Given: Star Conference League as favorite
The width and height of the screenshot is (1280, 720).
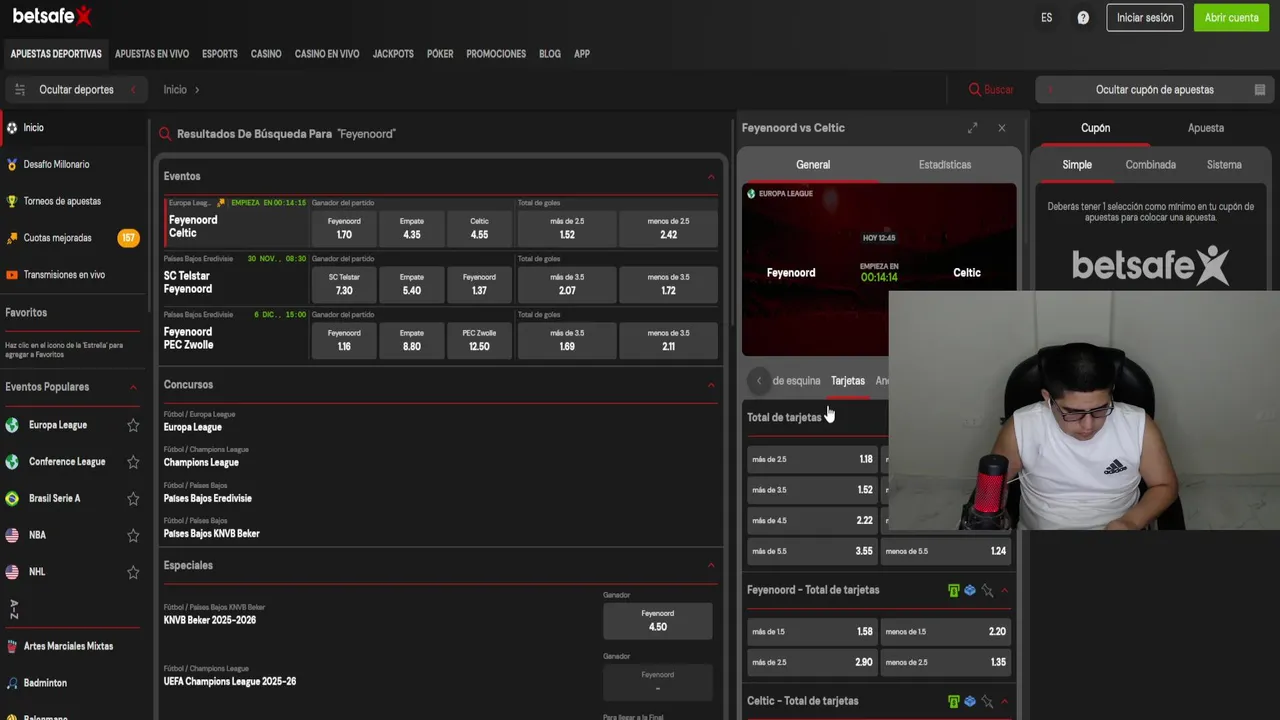Looking at the screenshot, I should [x=133, y=462].
